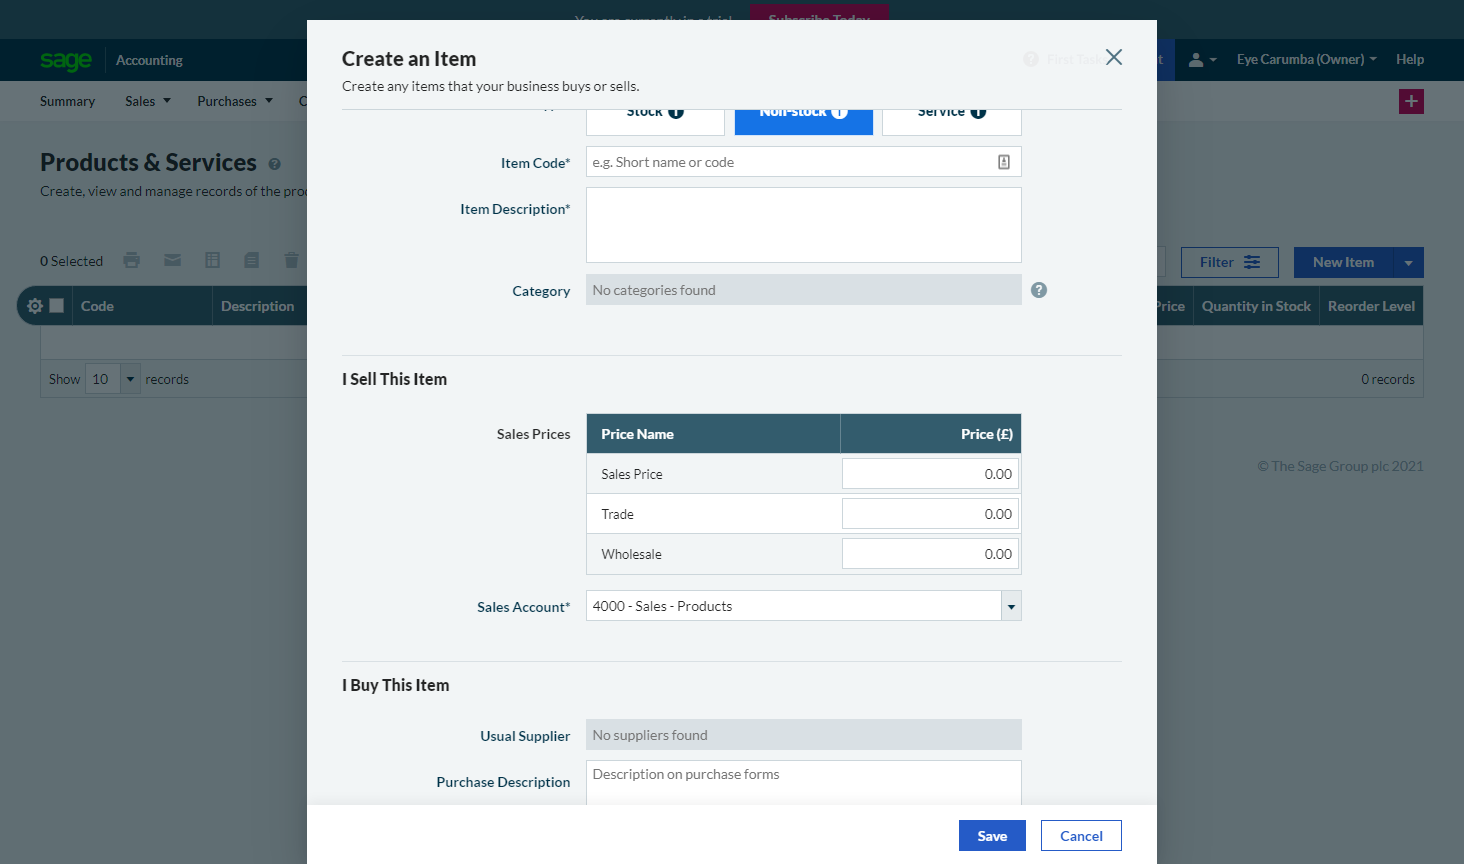Image resolution: width=1464 pixels, height=864 pixels.
Task: Click the print icon in the list toolbar
Action: (131, 261)
